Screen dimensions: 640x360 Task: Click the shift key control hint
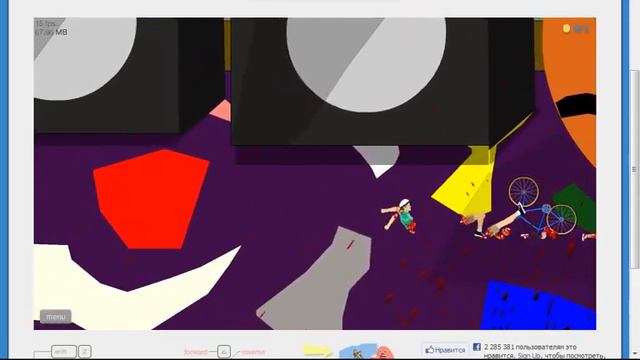[x=64, y=351]
